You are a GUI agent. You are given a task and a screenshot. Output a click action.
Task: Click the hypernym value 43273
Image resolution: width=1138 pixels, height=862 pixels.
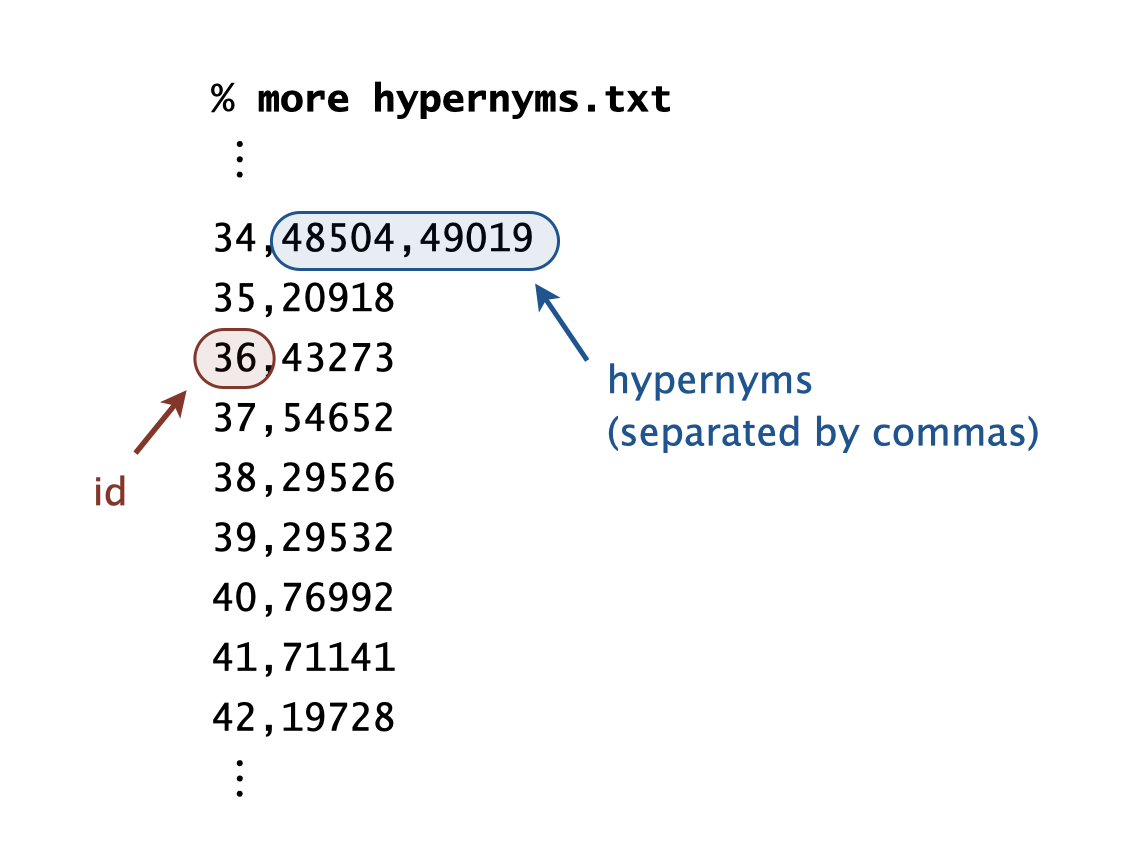(338, 358)
